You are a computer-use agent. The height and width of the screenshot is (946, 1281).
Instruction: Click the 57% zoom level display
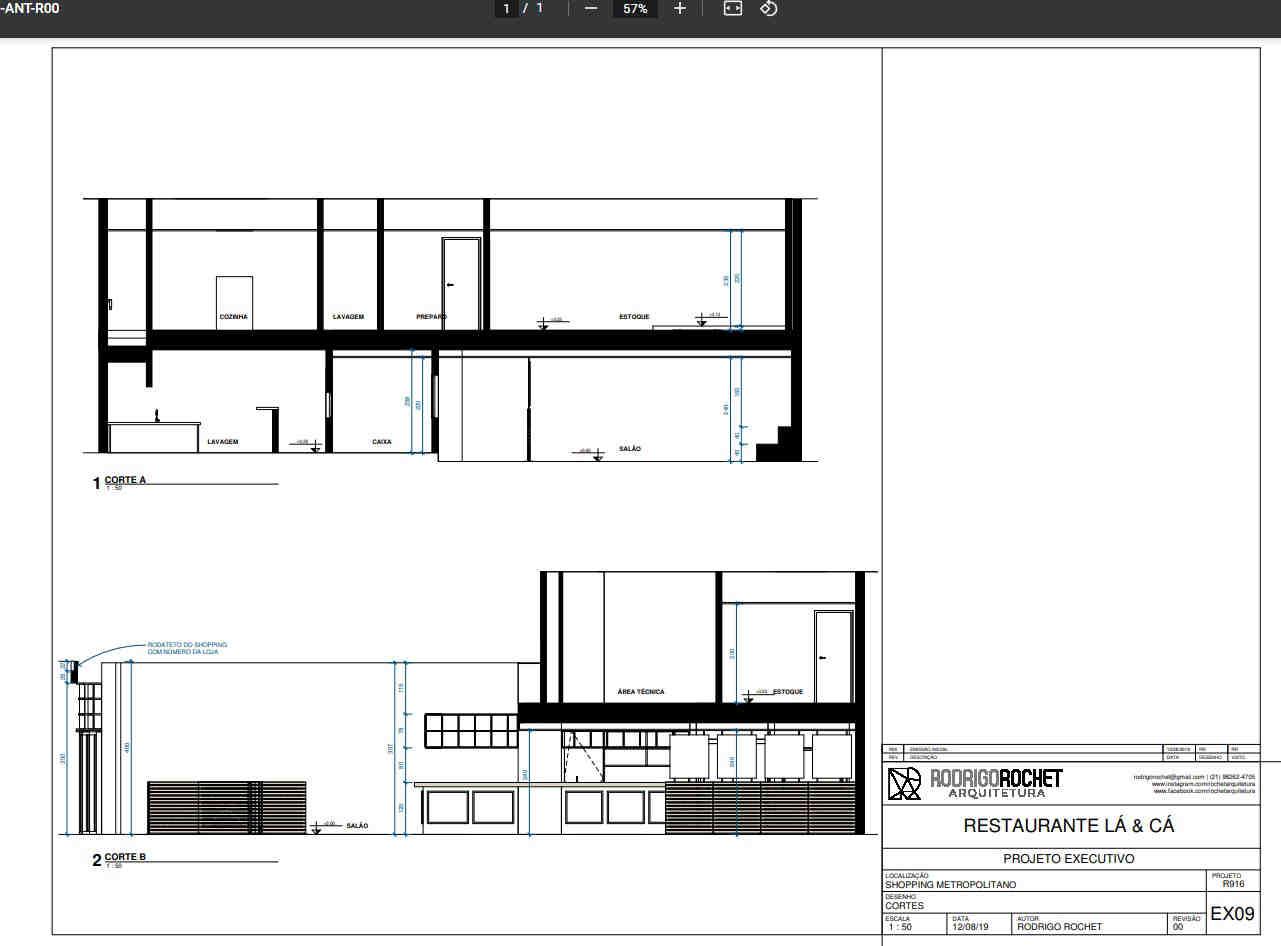634,8
